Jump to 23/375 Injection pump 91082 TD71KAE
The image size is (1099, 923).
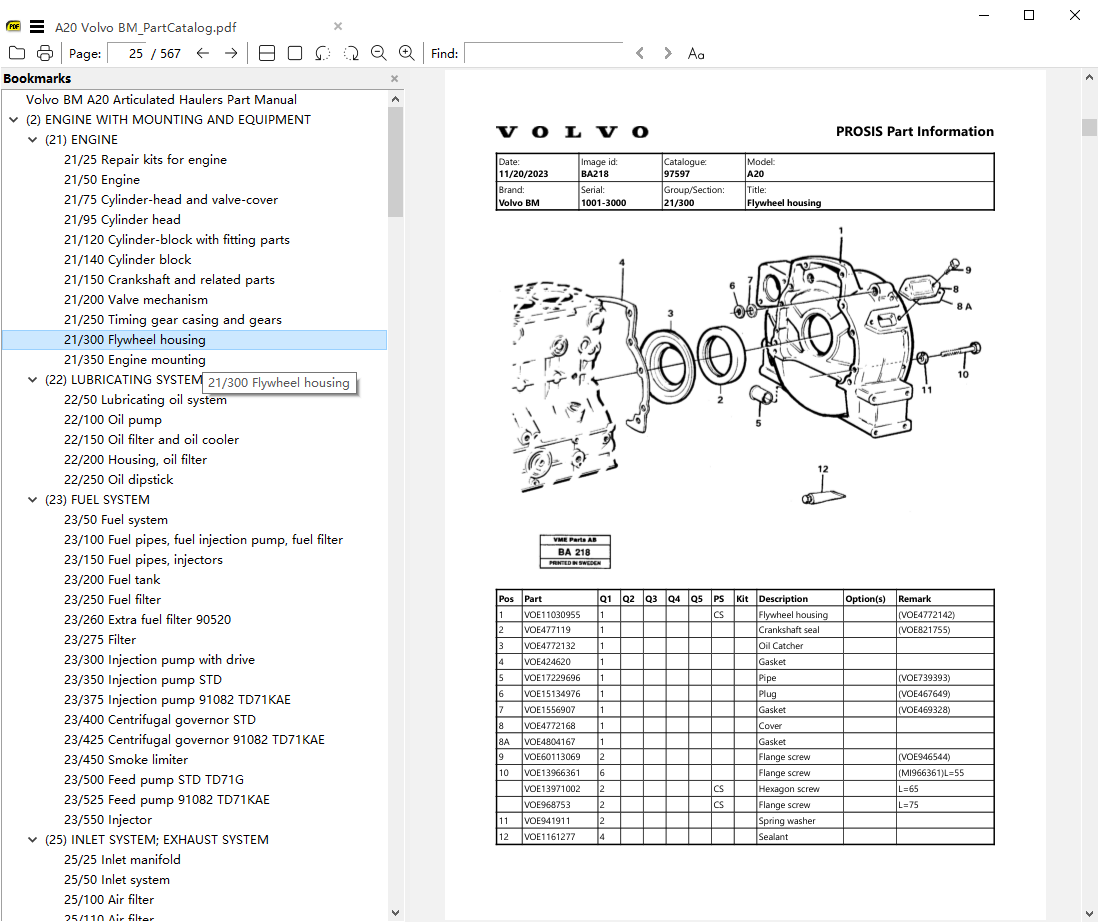pos(177,699)
